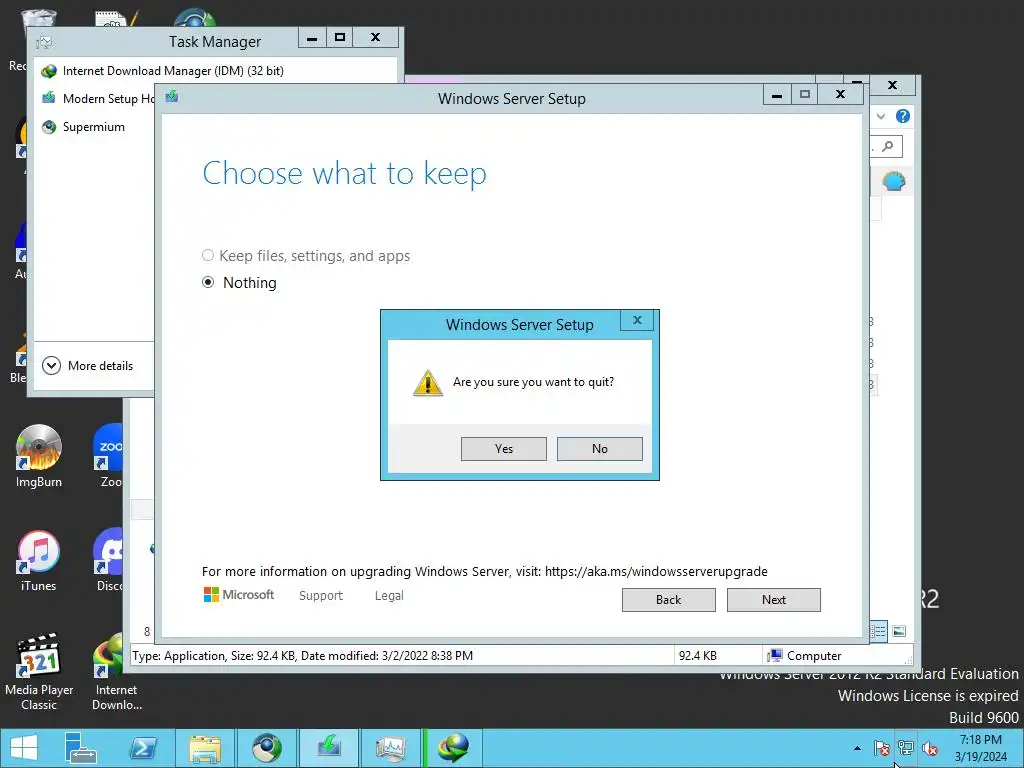Click the Next button in Setup
Viewport: 1024px width, 768px height.
(x=774, y=600)
